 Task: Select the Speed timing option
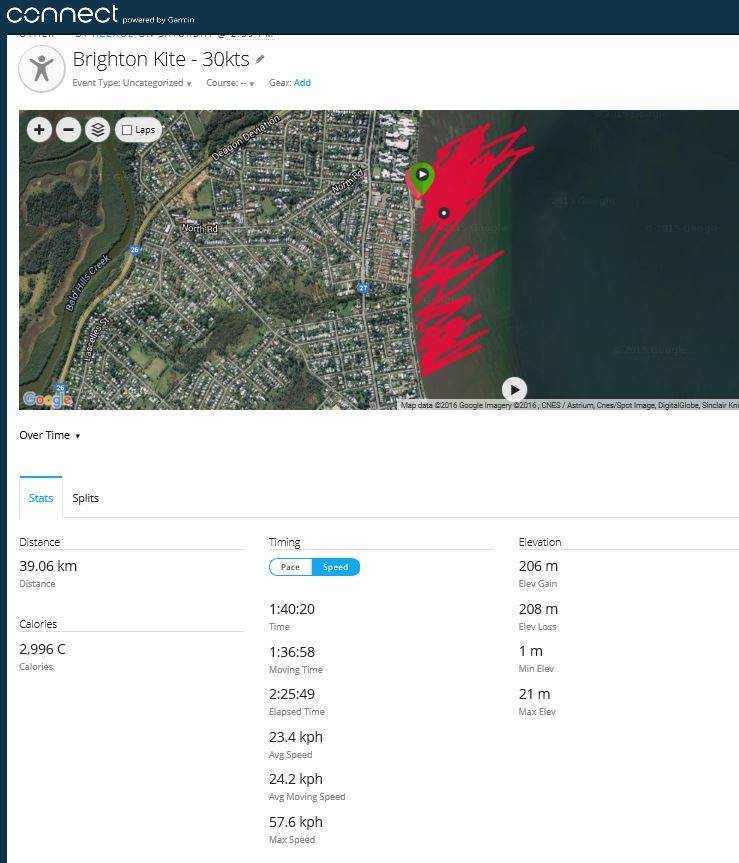336,567
